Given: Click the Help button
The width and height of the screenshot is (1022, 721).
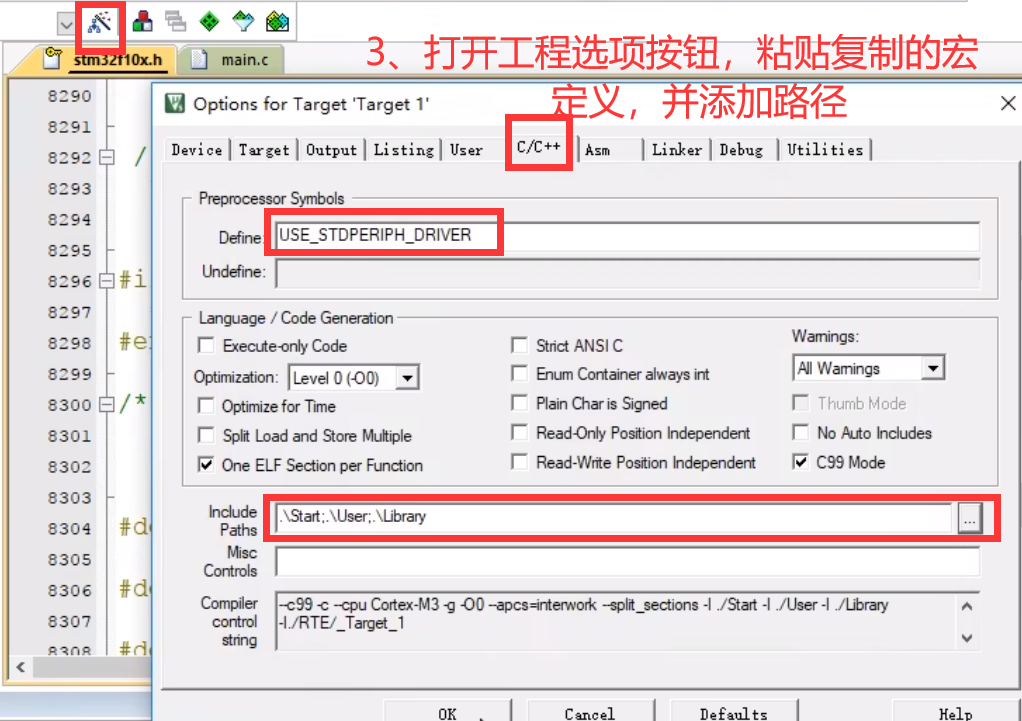Looking at the screenshot, I should tap(956, 713).
